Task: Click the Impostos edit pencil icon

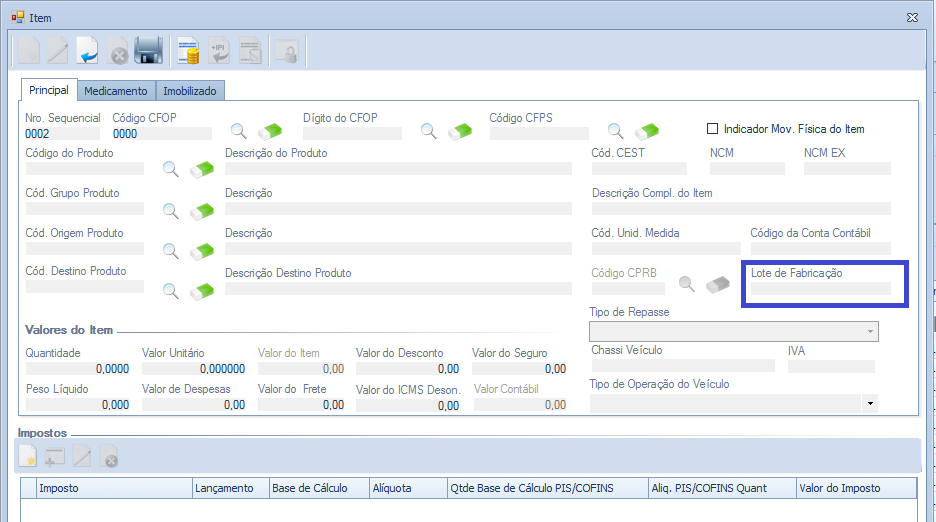Action: coord(82,457)
